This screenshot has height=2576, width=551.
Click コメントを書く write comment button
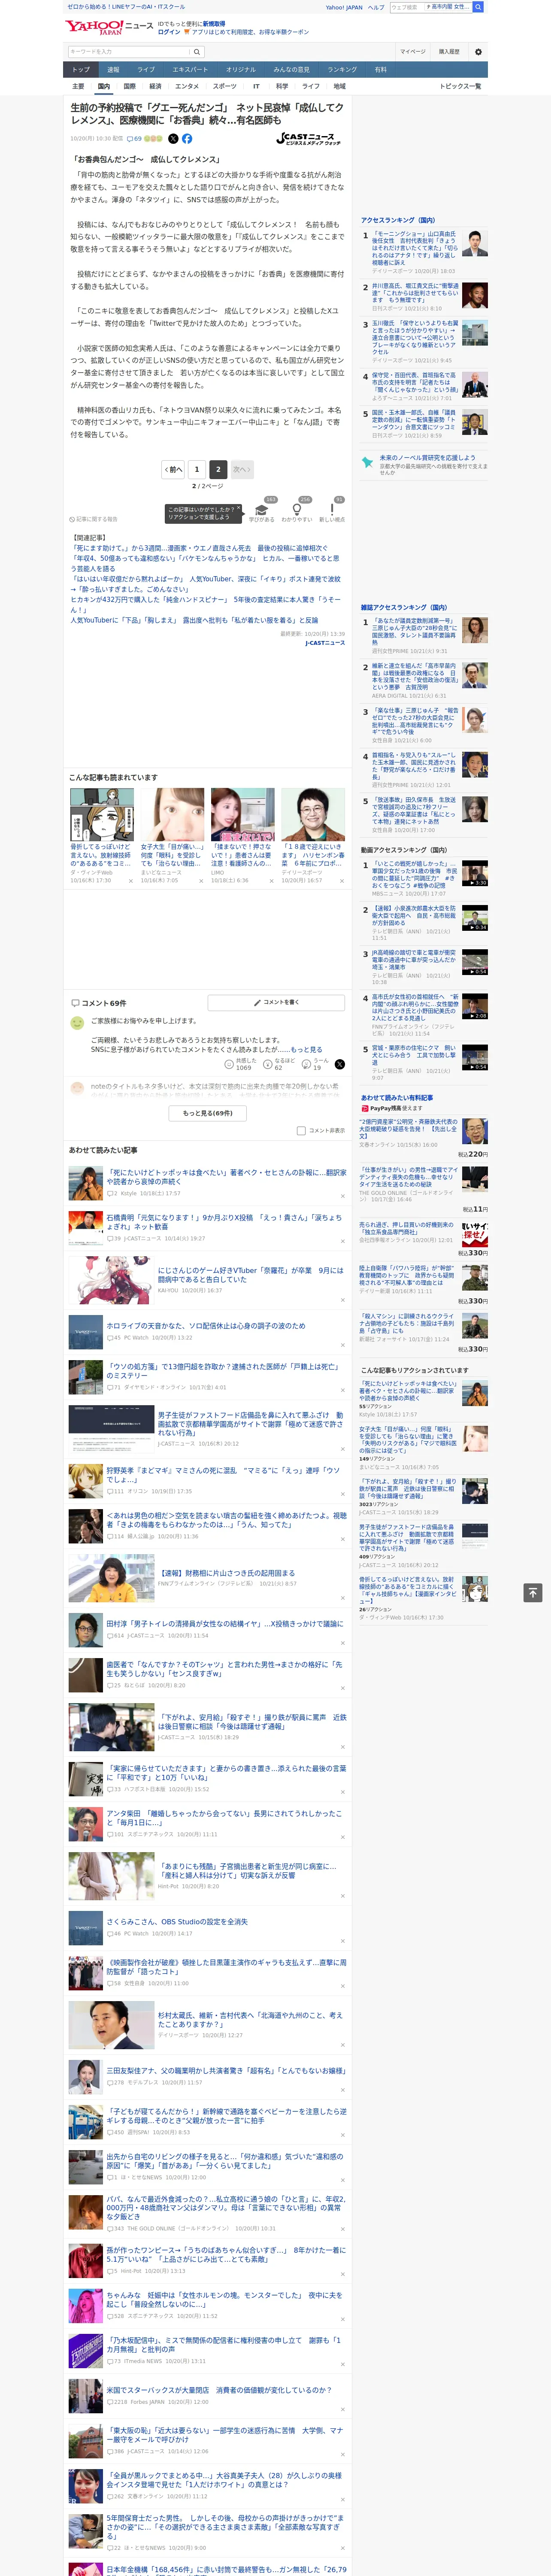point(277,1002)
